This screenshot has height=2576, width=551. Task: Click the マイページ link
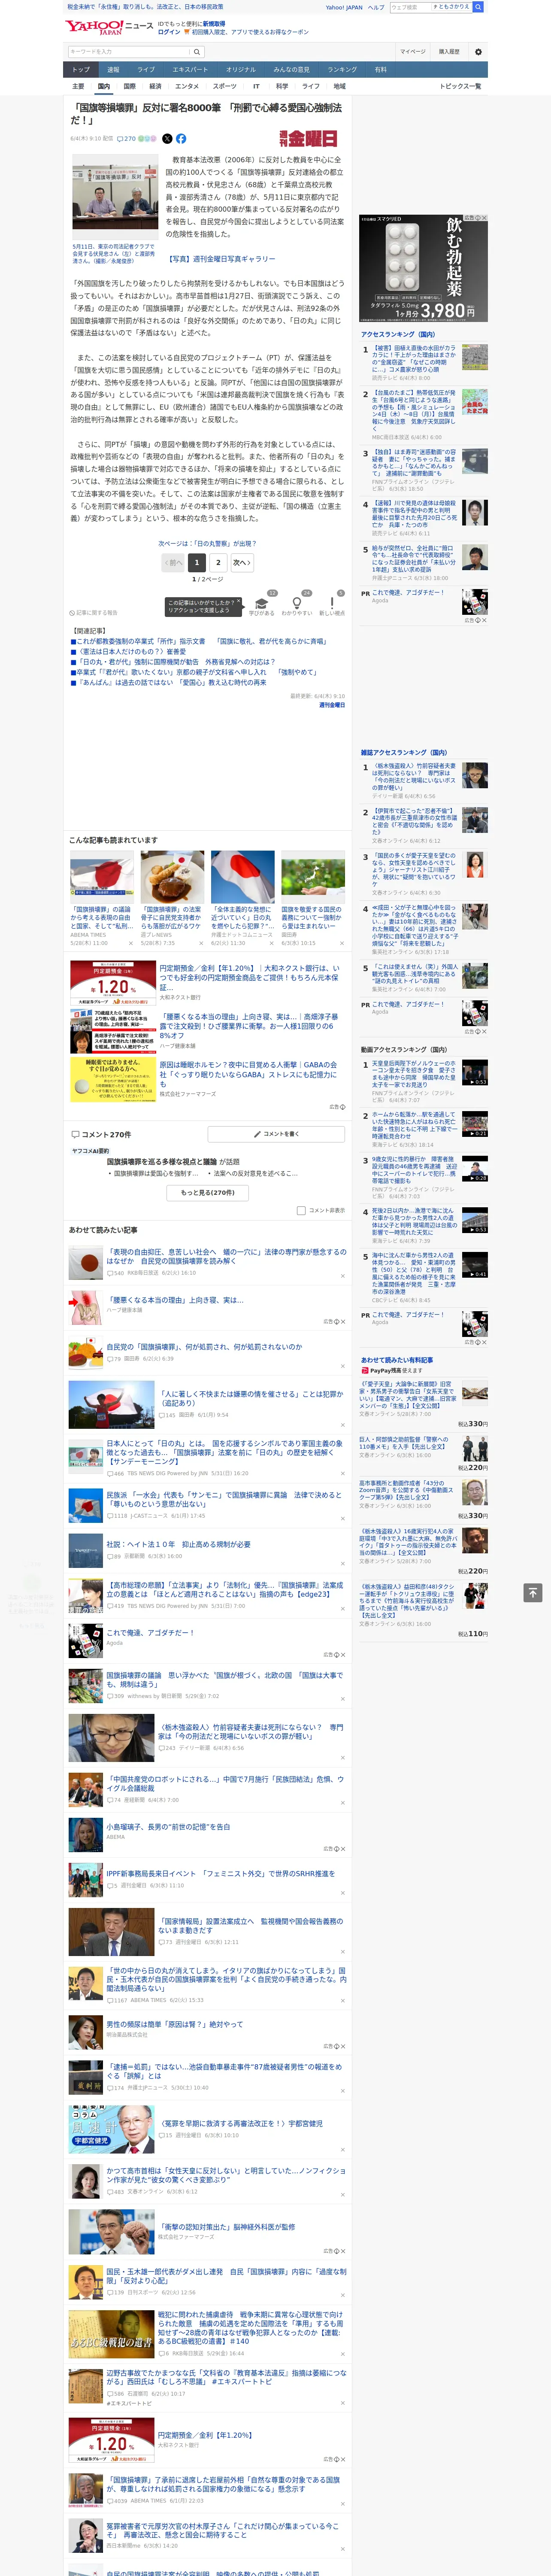413,51
